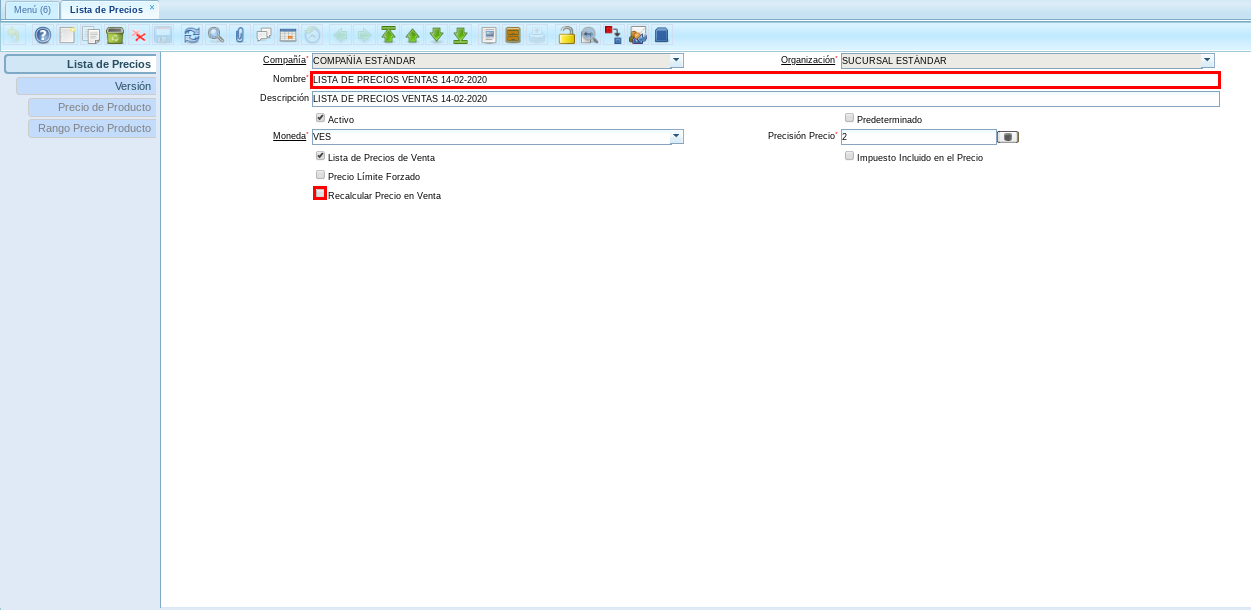Click the padlock Lock record icon
This screenshot has height=610, width=1251.
567,35
